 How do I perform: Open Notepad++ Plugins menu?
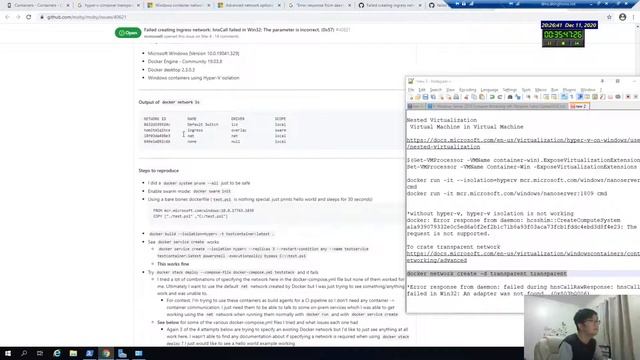tap(569, 90)
